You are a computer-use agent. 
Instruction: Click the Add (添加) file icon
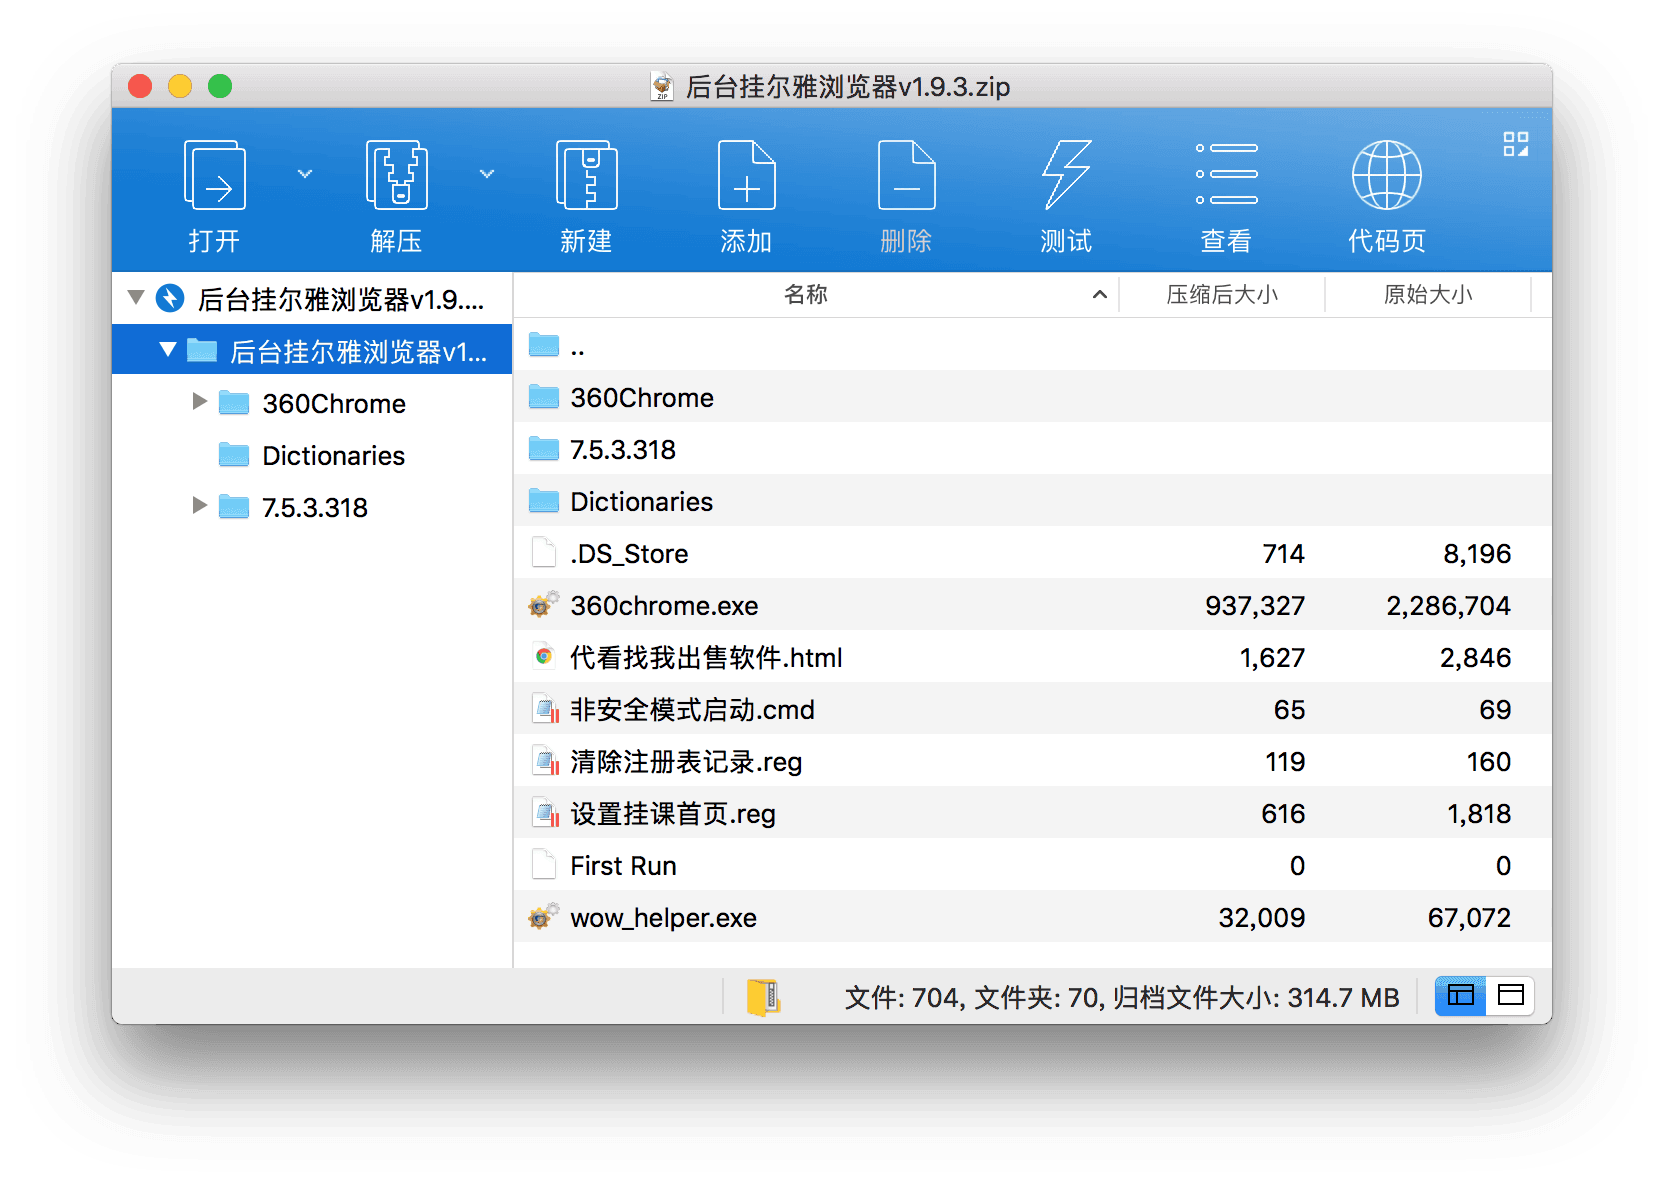click(746, 175)
